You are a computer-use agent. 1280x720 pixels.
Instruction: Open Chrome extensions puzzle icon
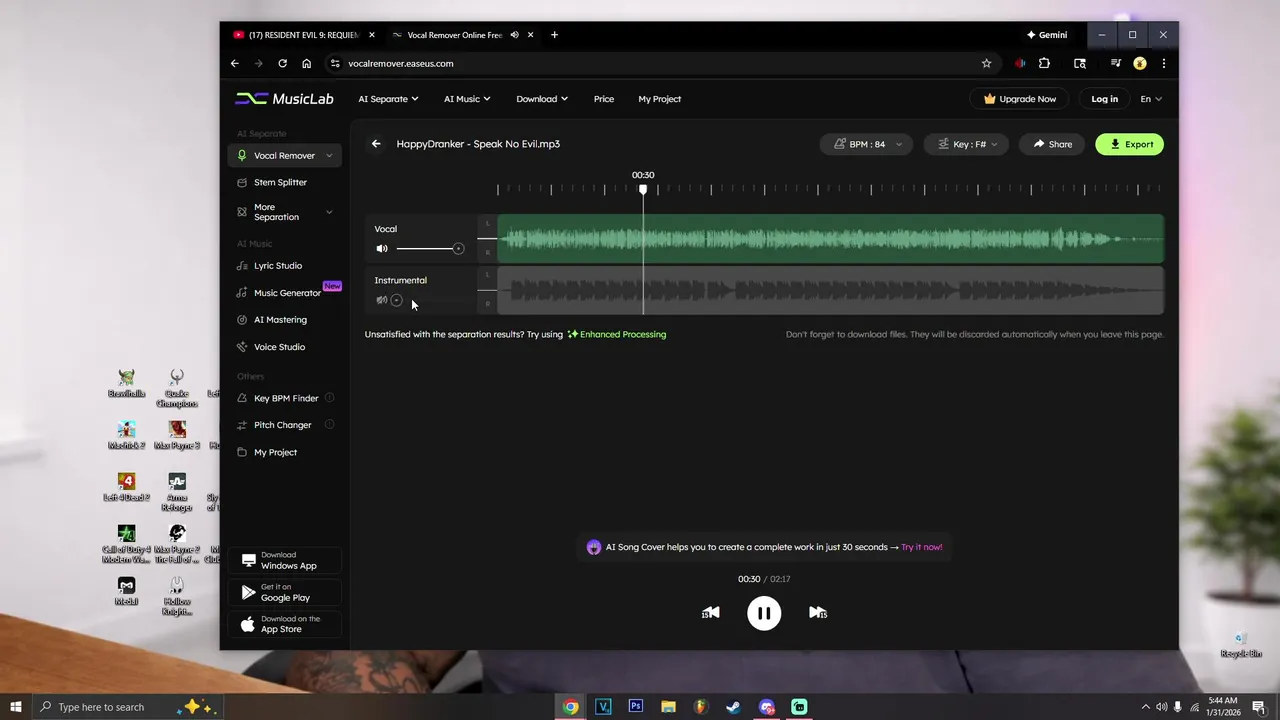point(1044,63)
